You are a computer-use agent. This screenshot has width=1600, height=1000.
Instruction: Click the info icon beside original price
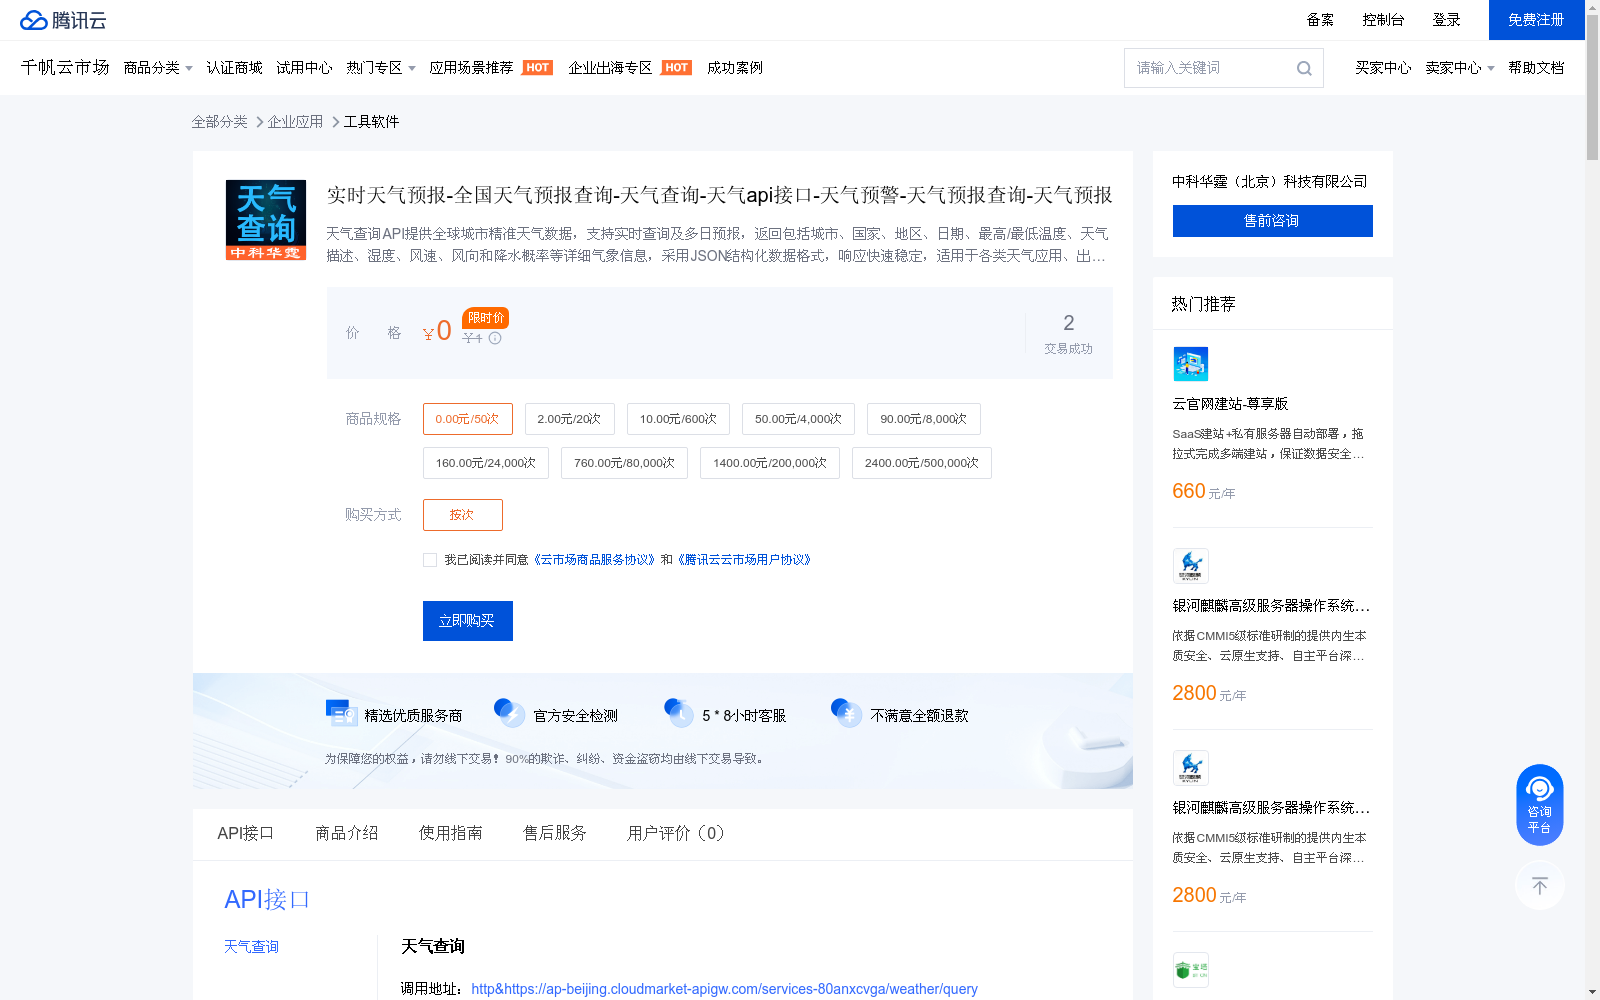click(495, 338)
